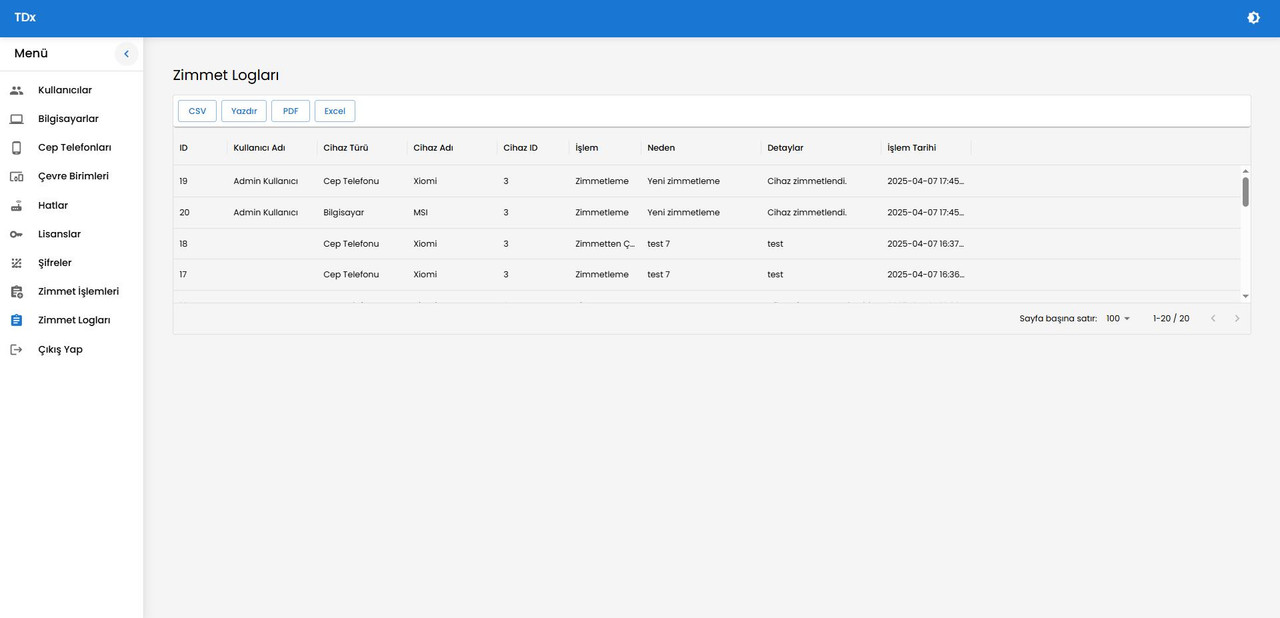Image resolution: width=1280 pixels, height=618 pixels.
Task: Click the Excel export button
Action: (335, 111)
